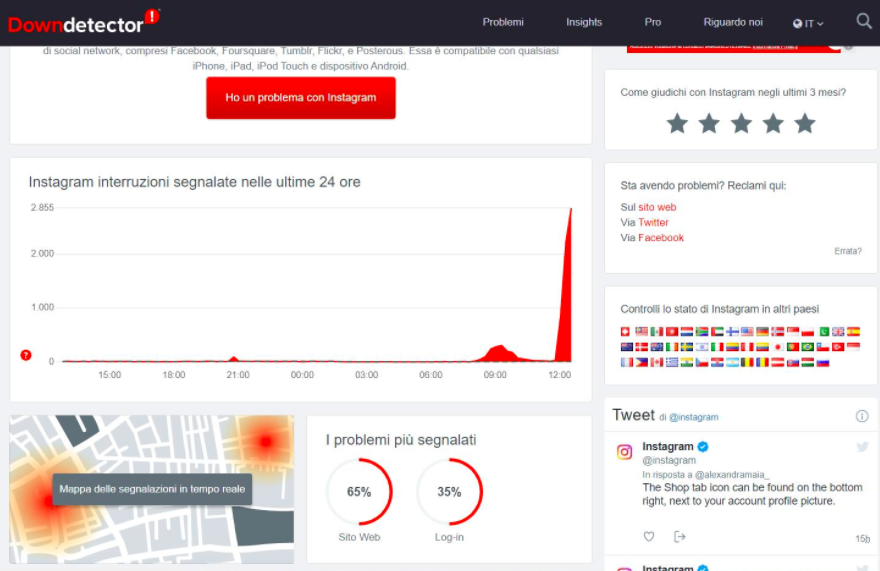
Task: Click the 'Mappa delle segnalazioni in tempo reale' label
Action: [152, 489]
